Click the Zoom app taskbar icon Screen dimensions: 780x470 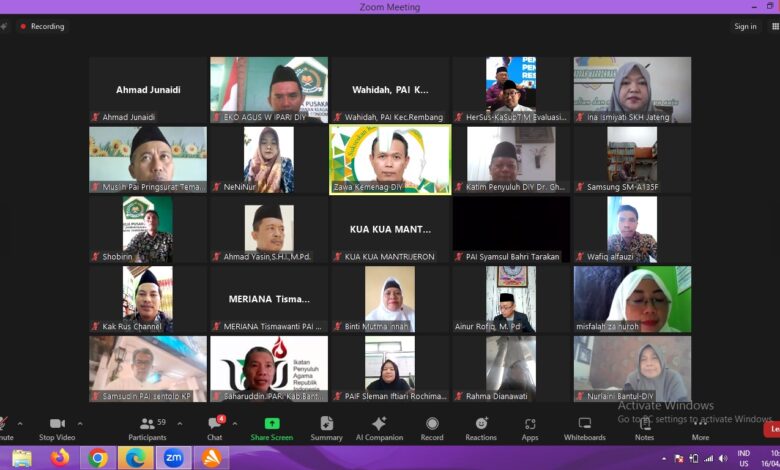173,458
